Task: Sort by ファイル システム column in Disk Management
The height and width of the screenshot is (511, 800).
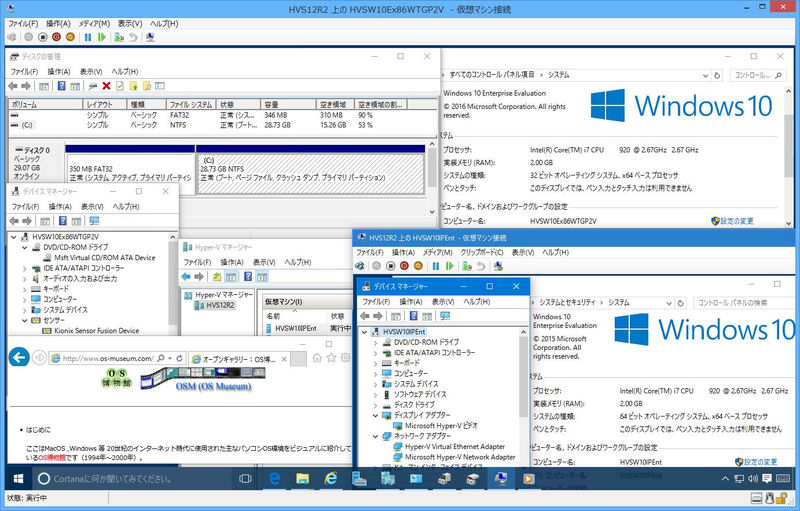Action: point(191,105)
